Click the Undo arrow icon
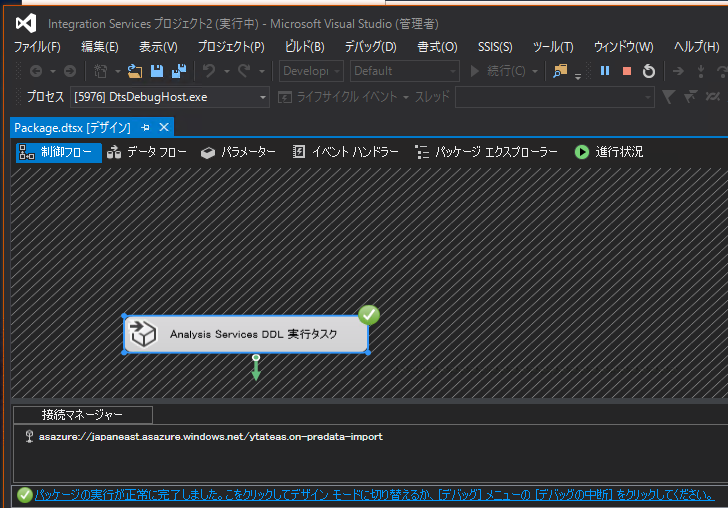The image size is (728, 508). pyautogui.click(x=209, y=71)
